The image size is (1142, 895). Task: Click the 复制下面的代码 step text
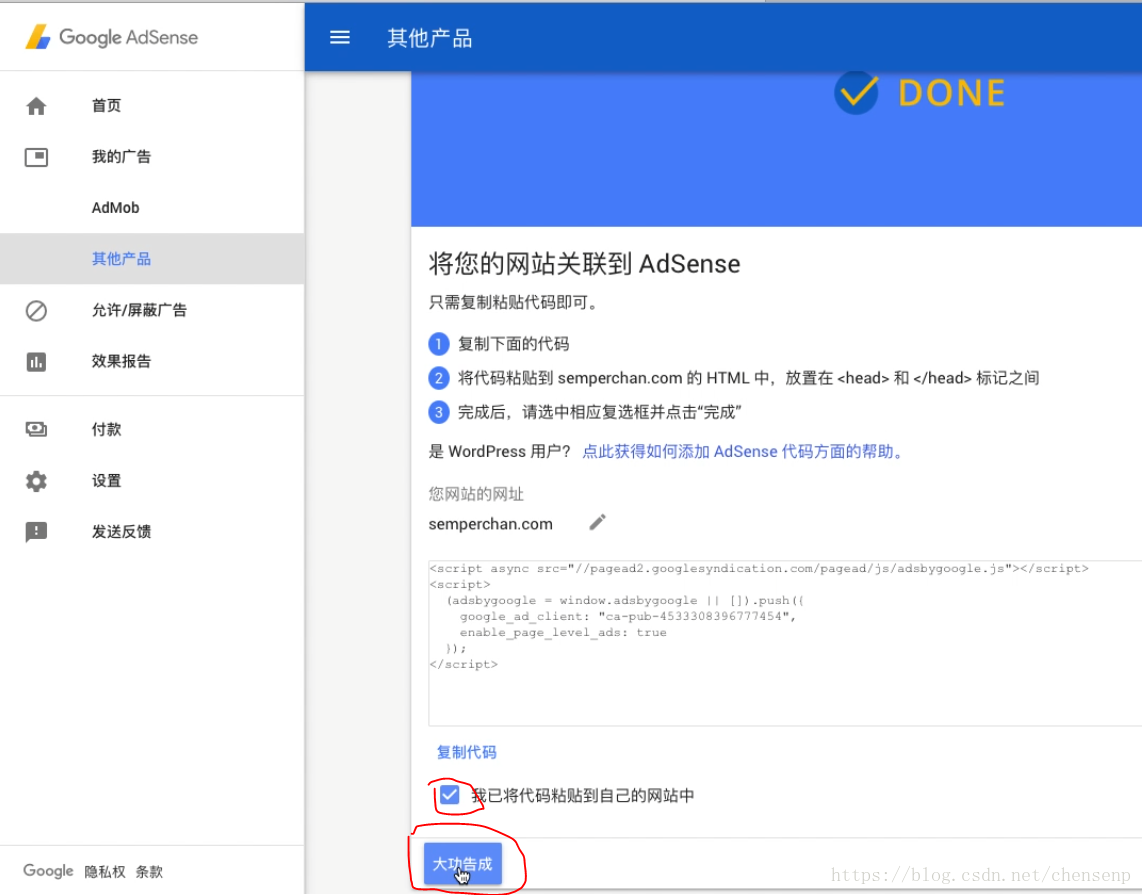(513, 344)
